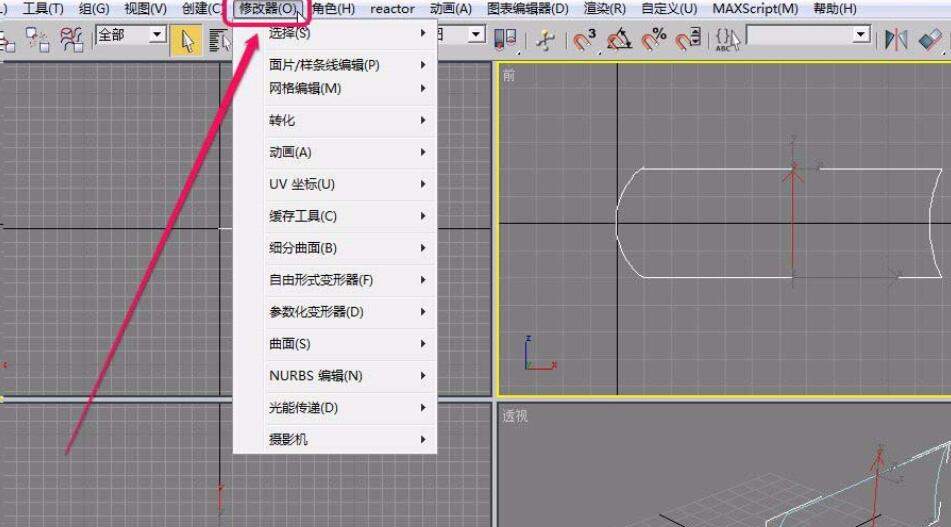Click the Select and Manipulate icon
951x527 pixels.
(x=545, y=40)
